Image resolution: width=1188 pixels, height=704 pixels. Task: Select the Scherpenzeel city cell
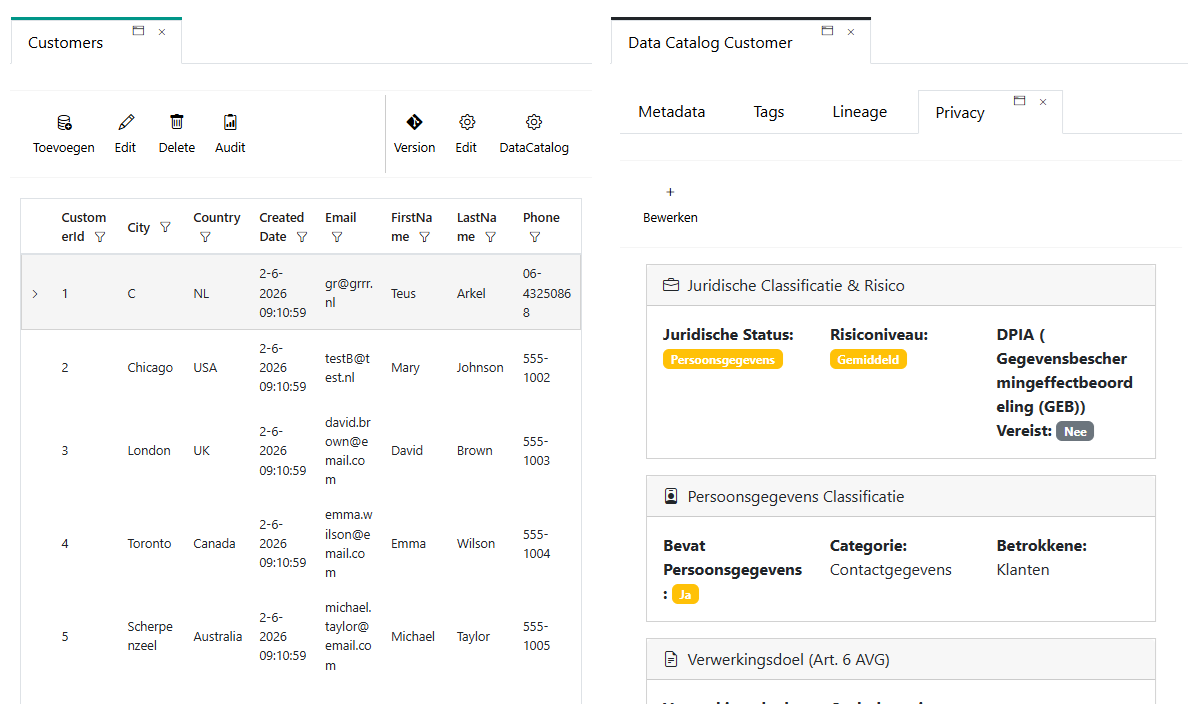click(150, 636)
